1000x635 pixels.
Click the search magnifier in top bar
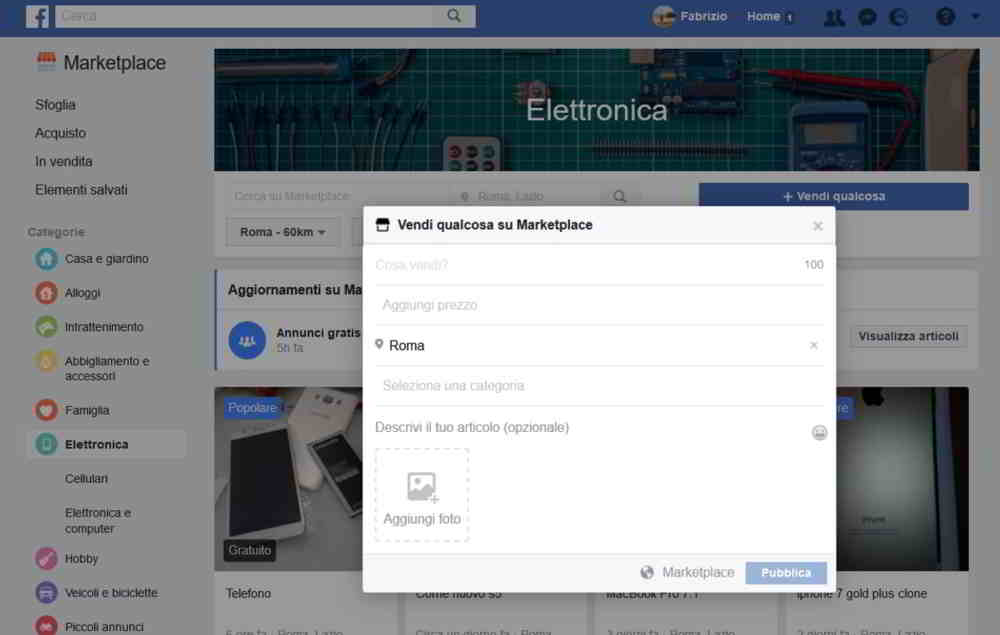[x=453, y=16]
